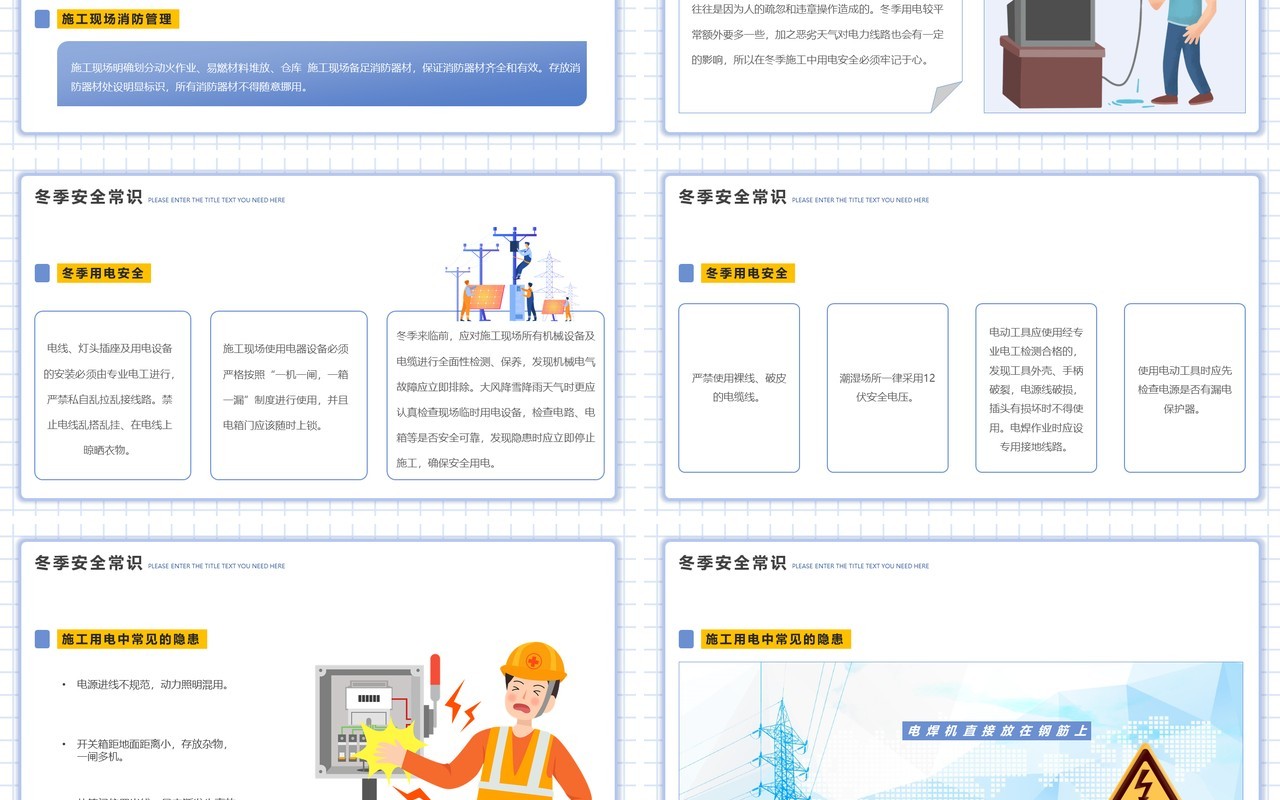Select the 电动工具应使用 text card
The width and height of the screenshot is (1280, 800).
(1036, 388)
